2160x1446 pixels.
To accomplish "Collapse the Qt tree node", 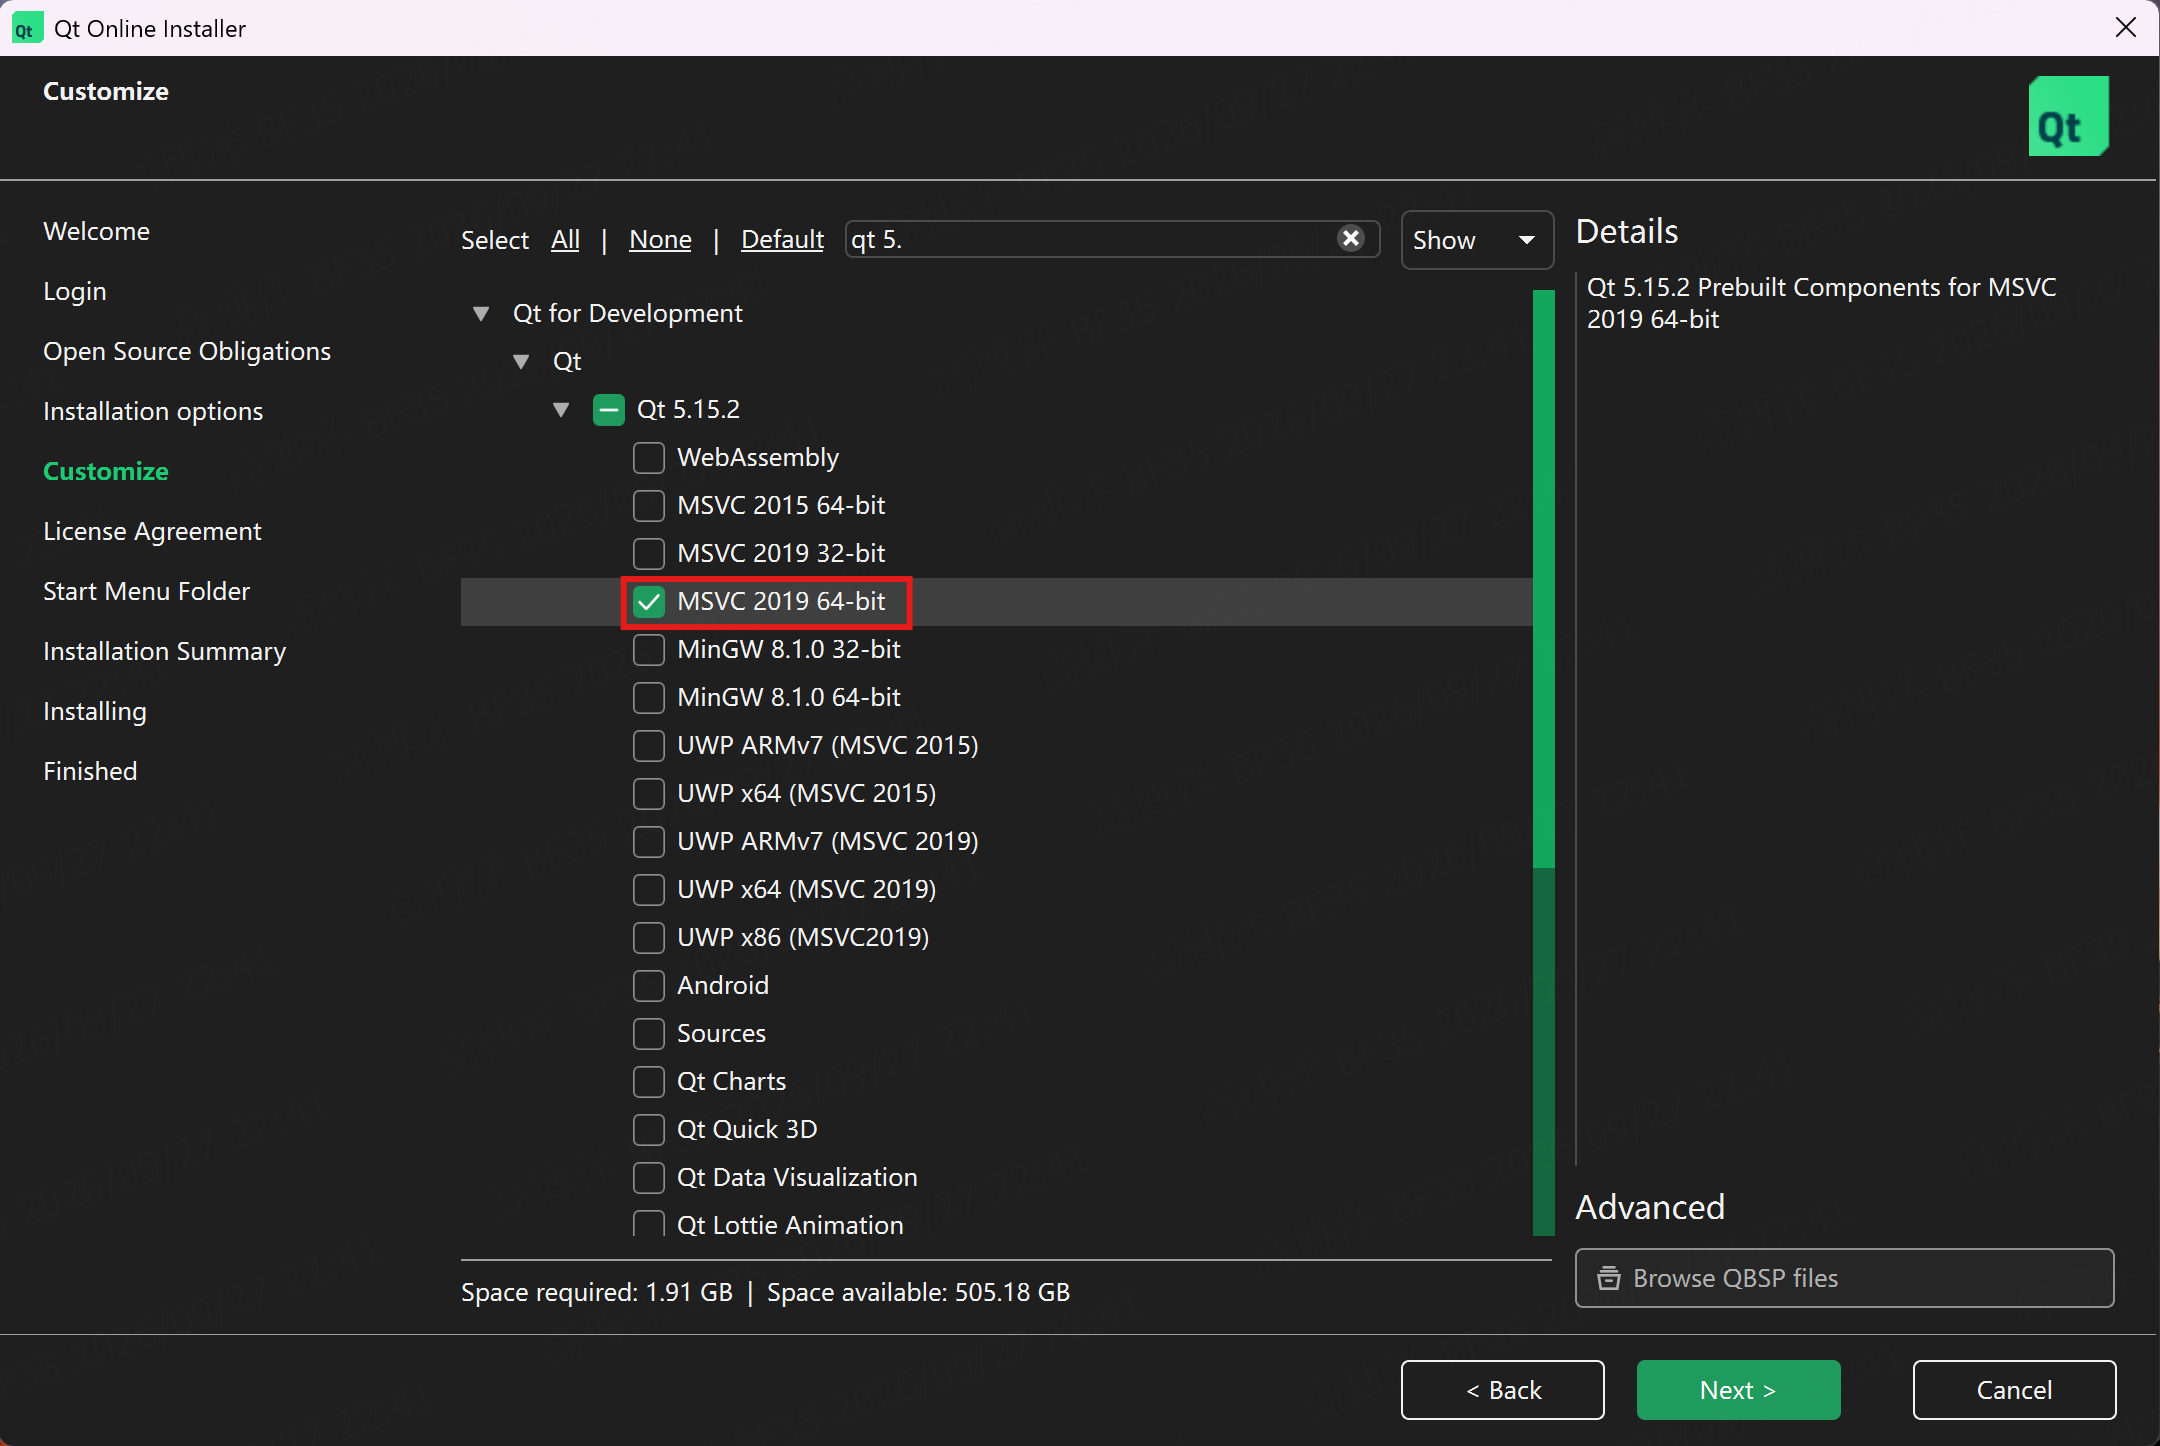I will pos(521,362).
